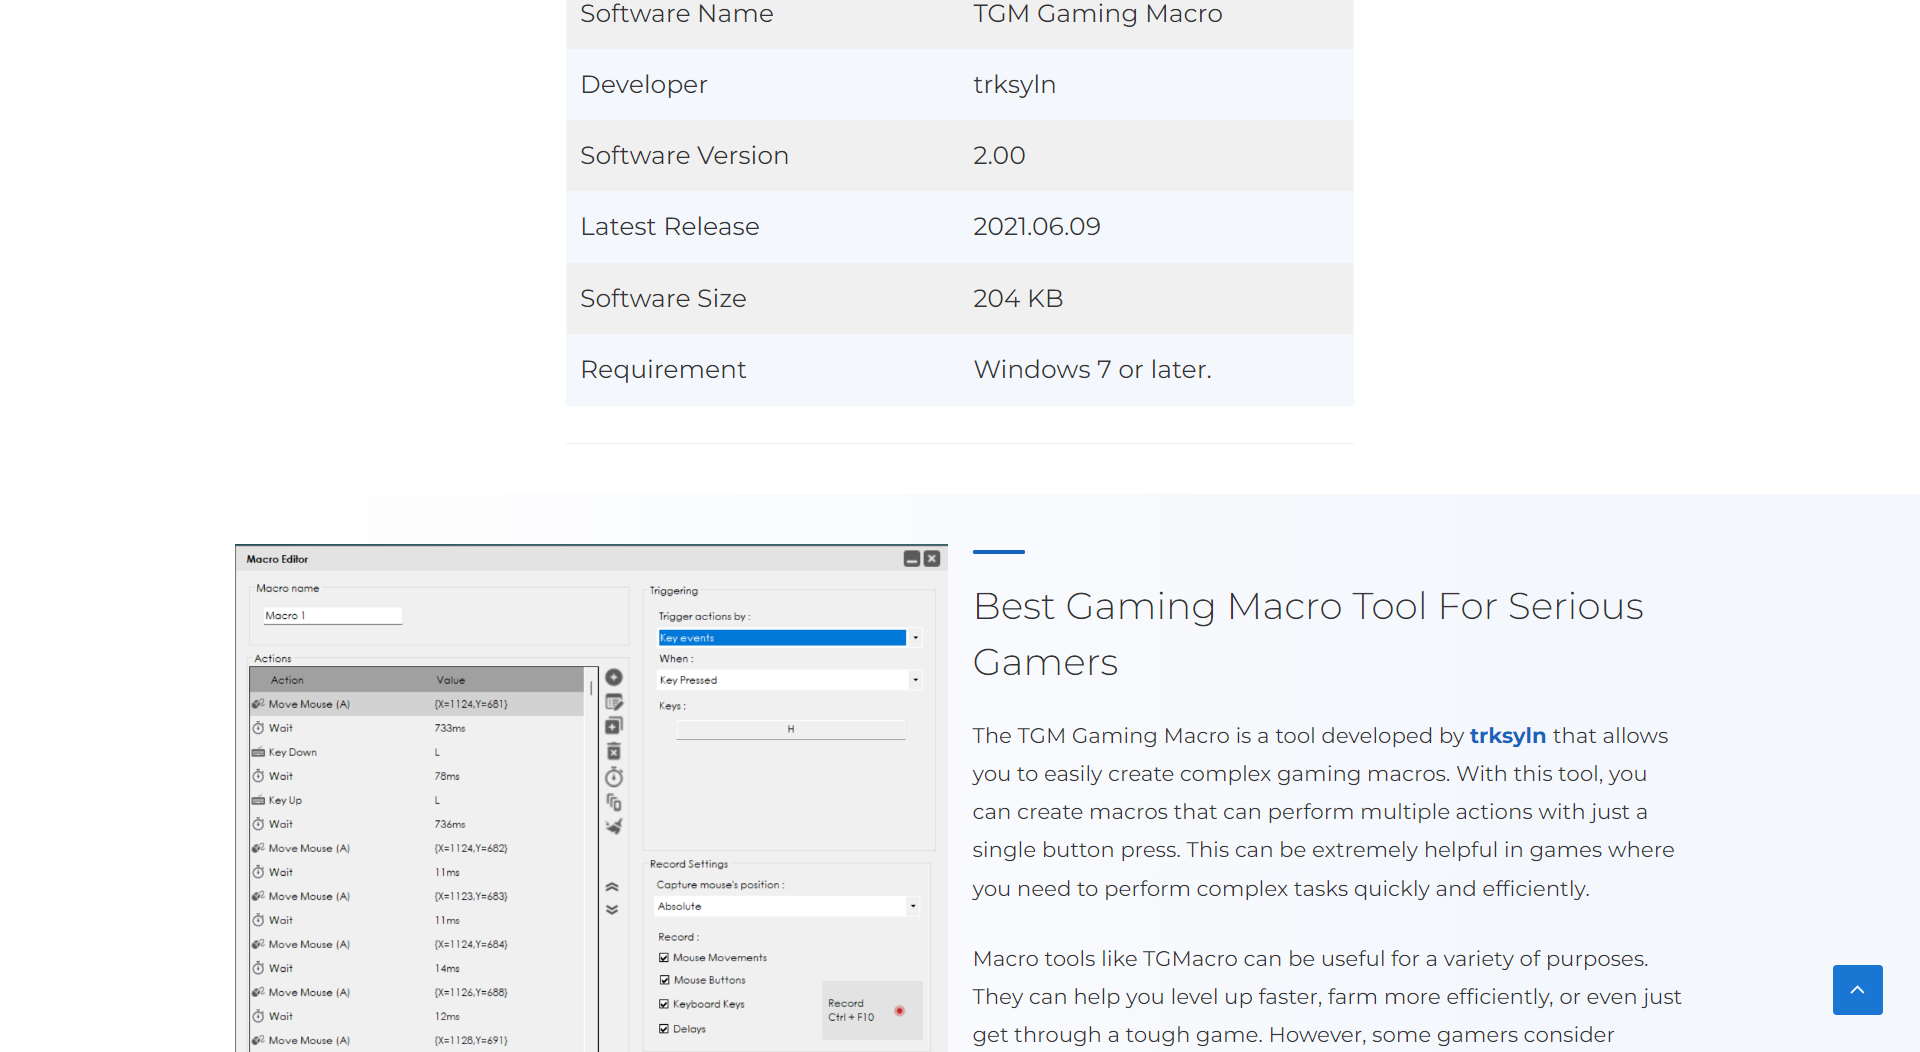The width and height of the screenshot is (1920, 1052).
Task: Move action up with double-chevron up
Action: [x=612, y=887]
